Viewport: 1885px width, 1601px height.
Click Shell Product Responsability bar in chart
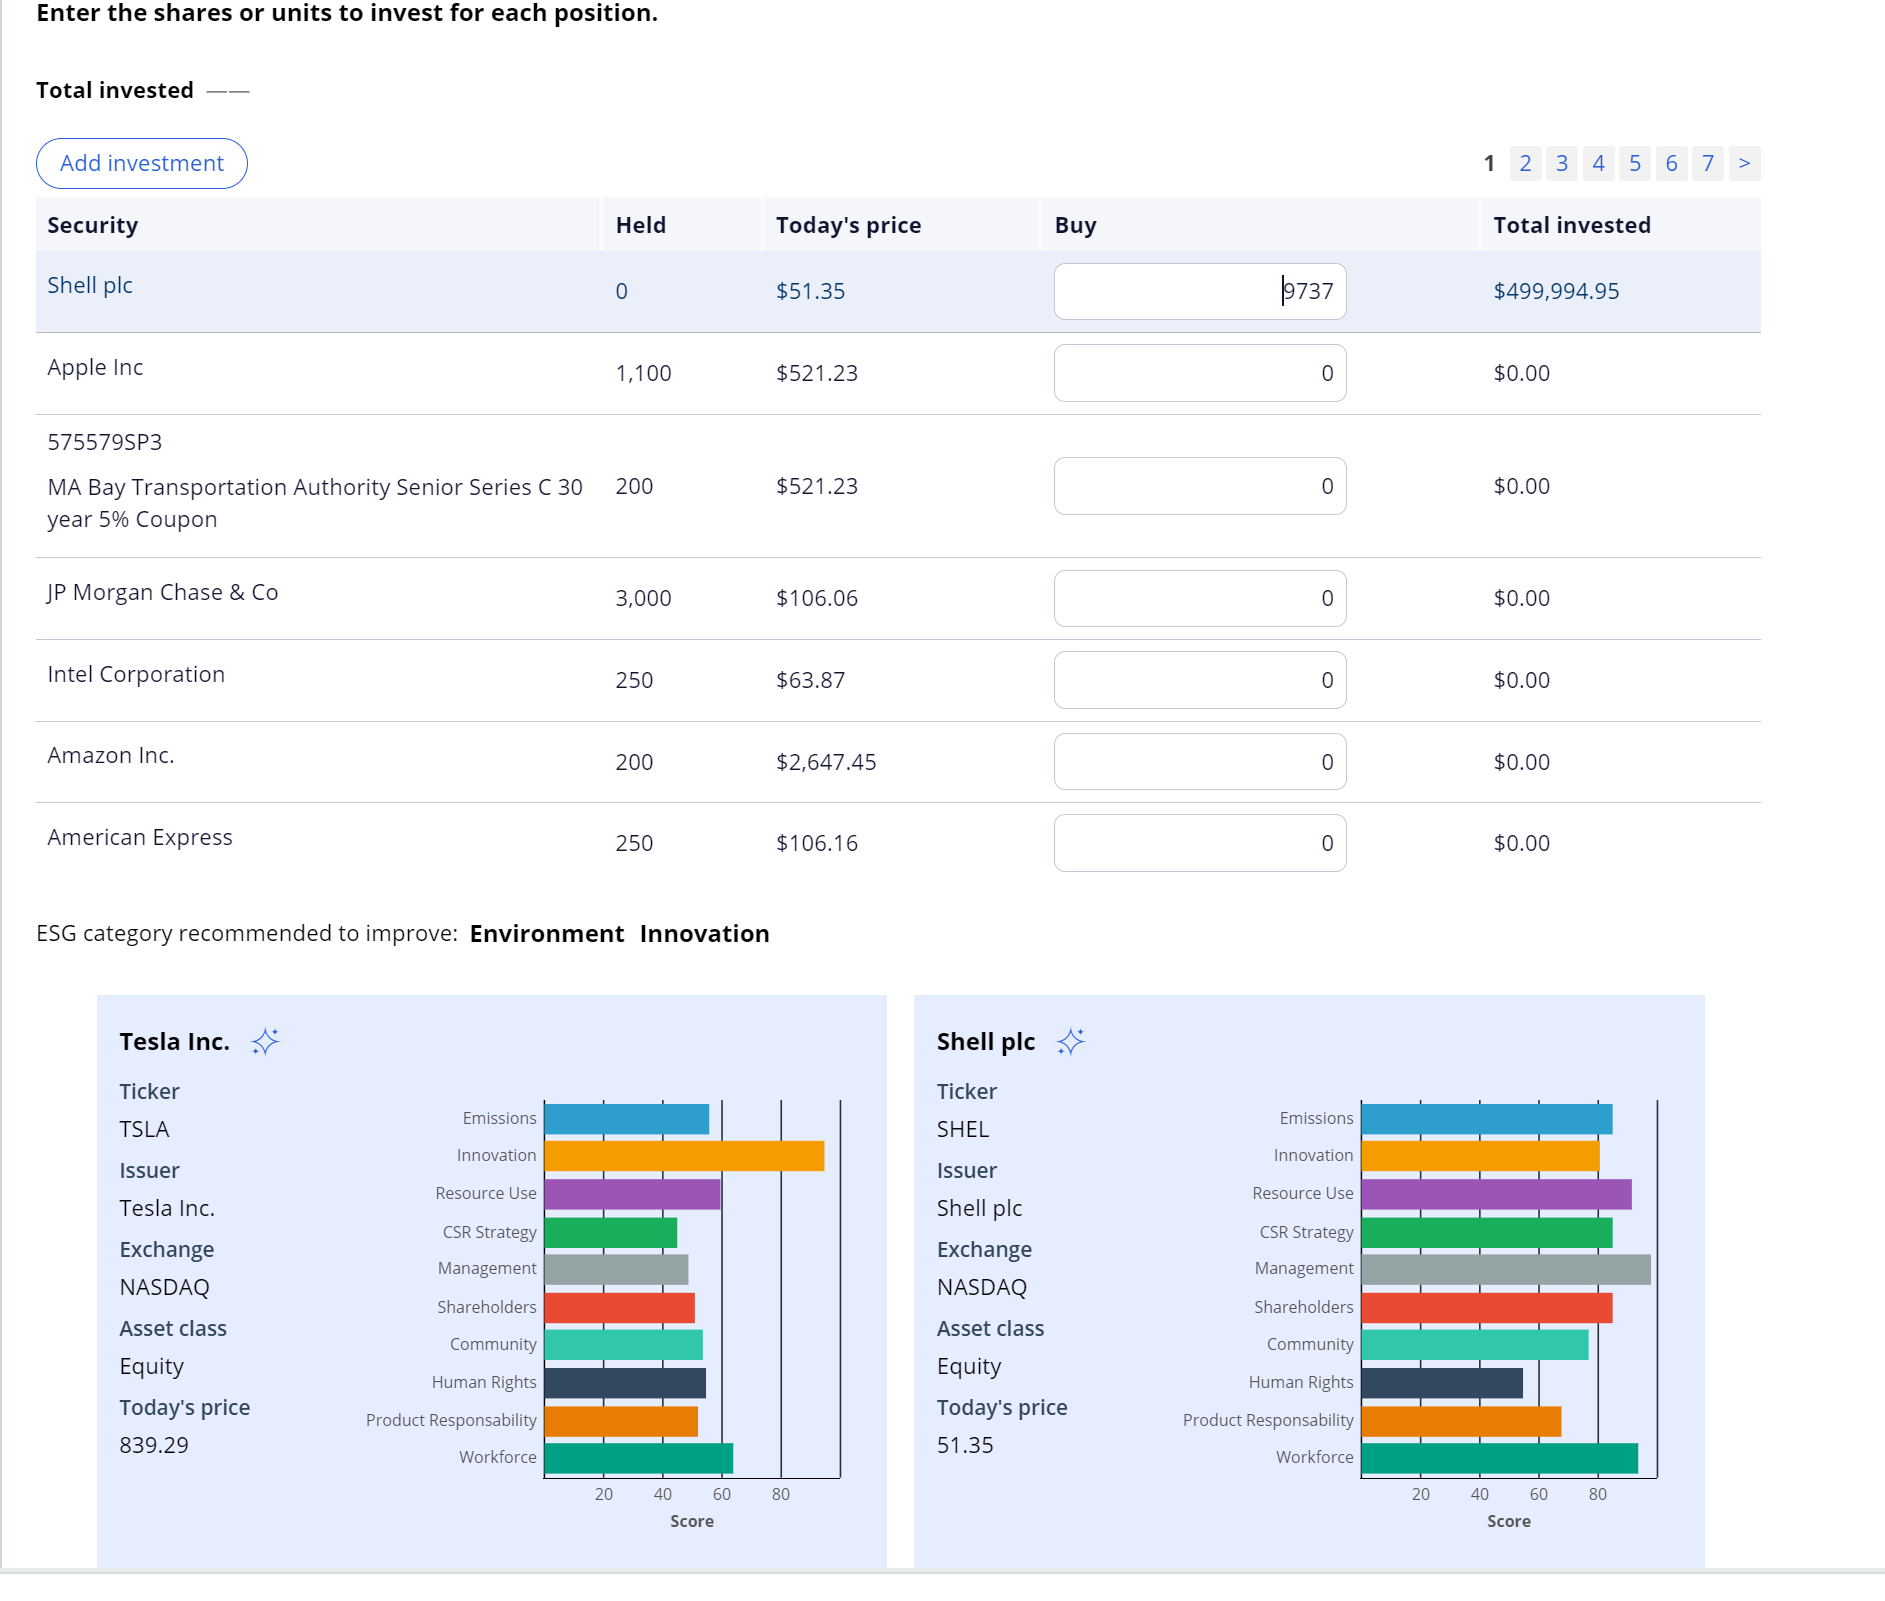[1461, 1421]
